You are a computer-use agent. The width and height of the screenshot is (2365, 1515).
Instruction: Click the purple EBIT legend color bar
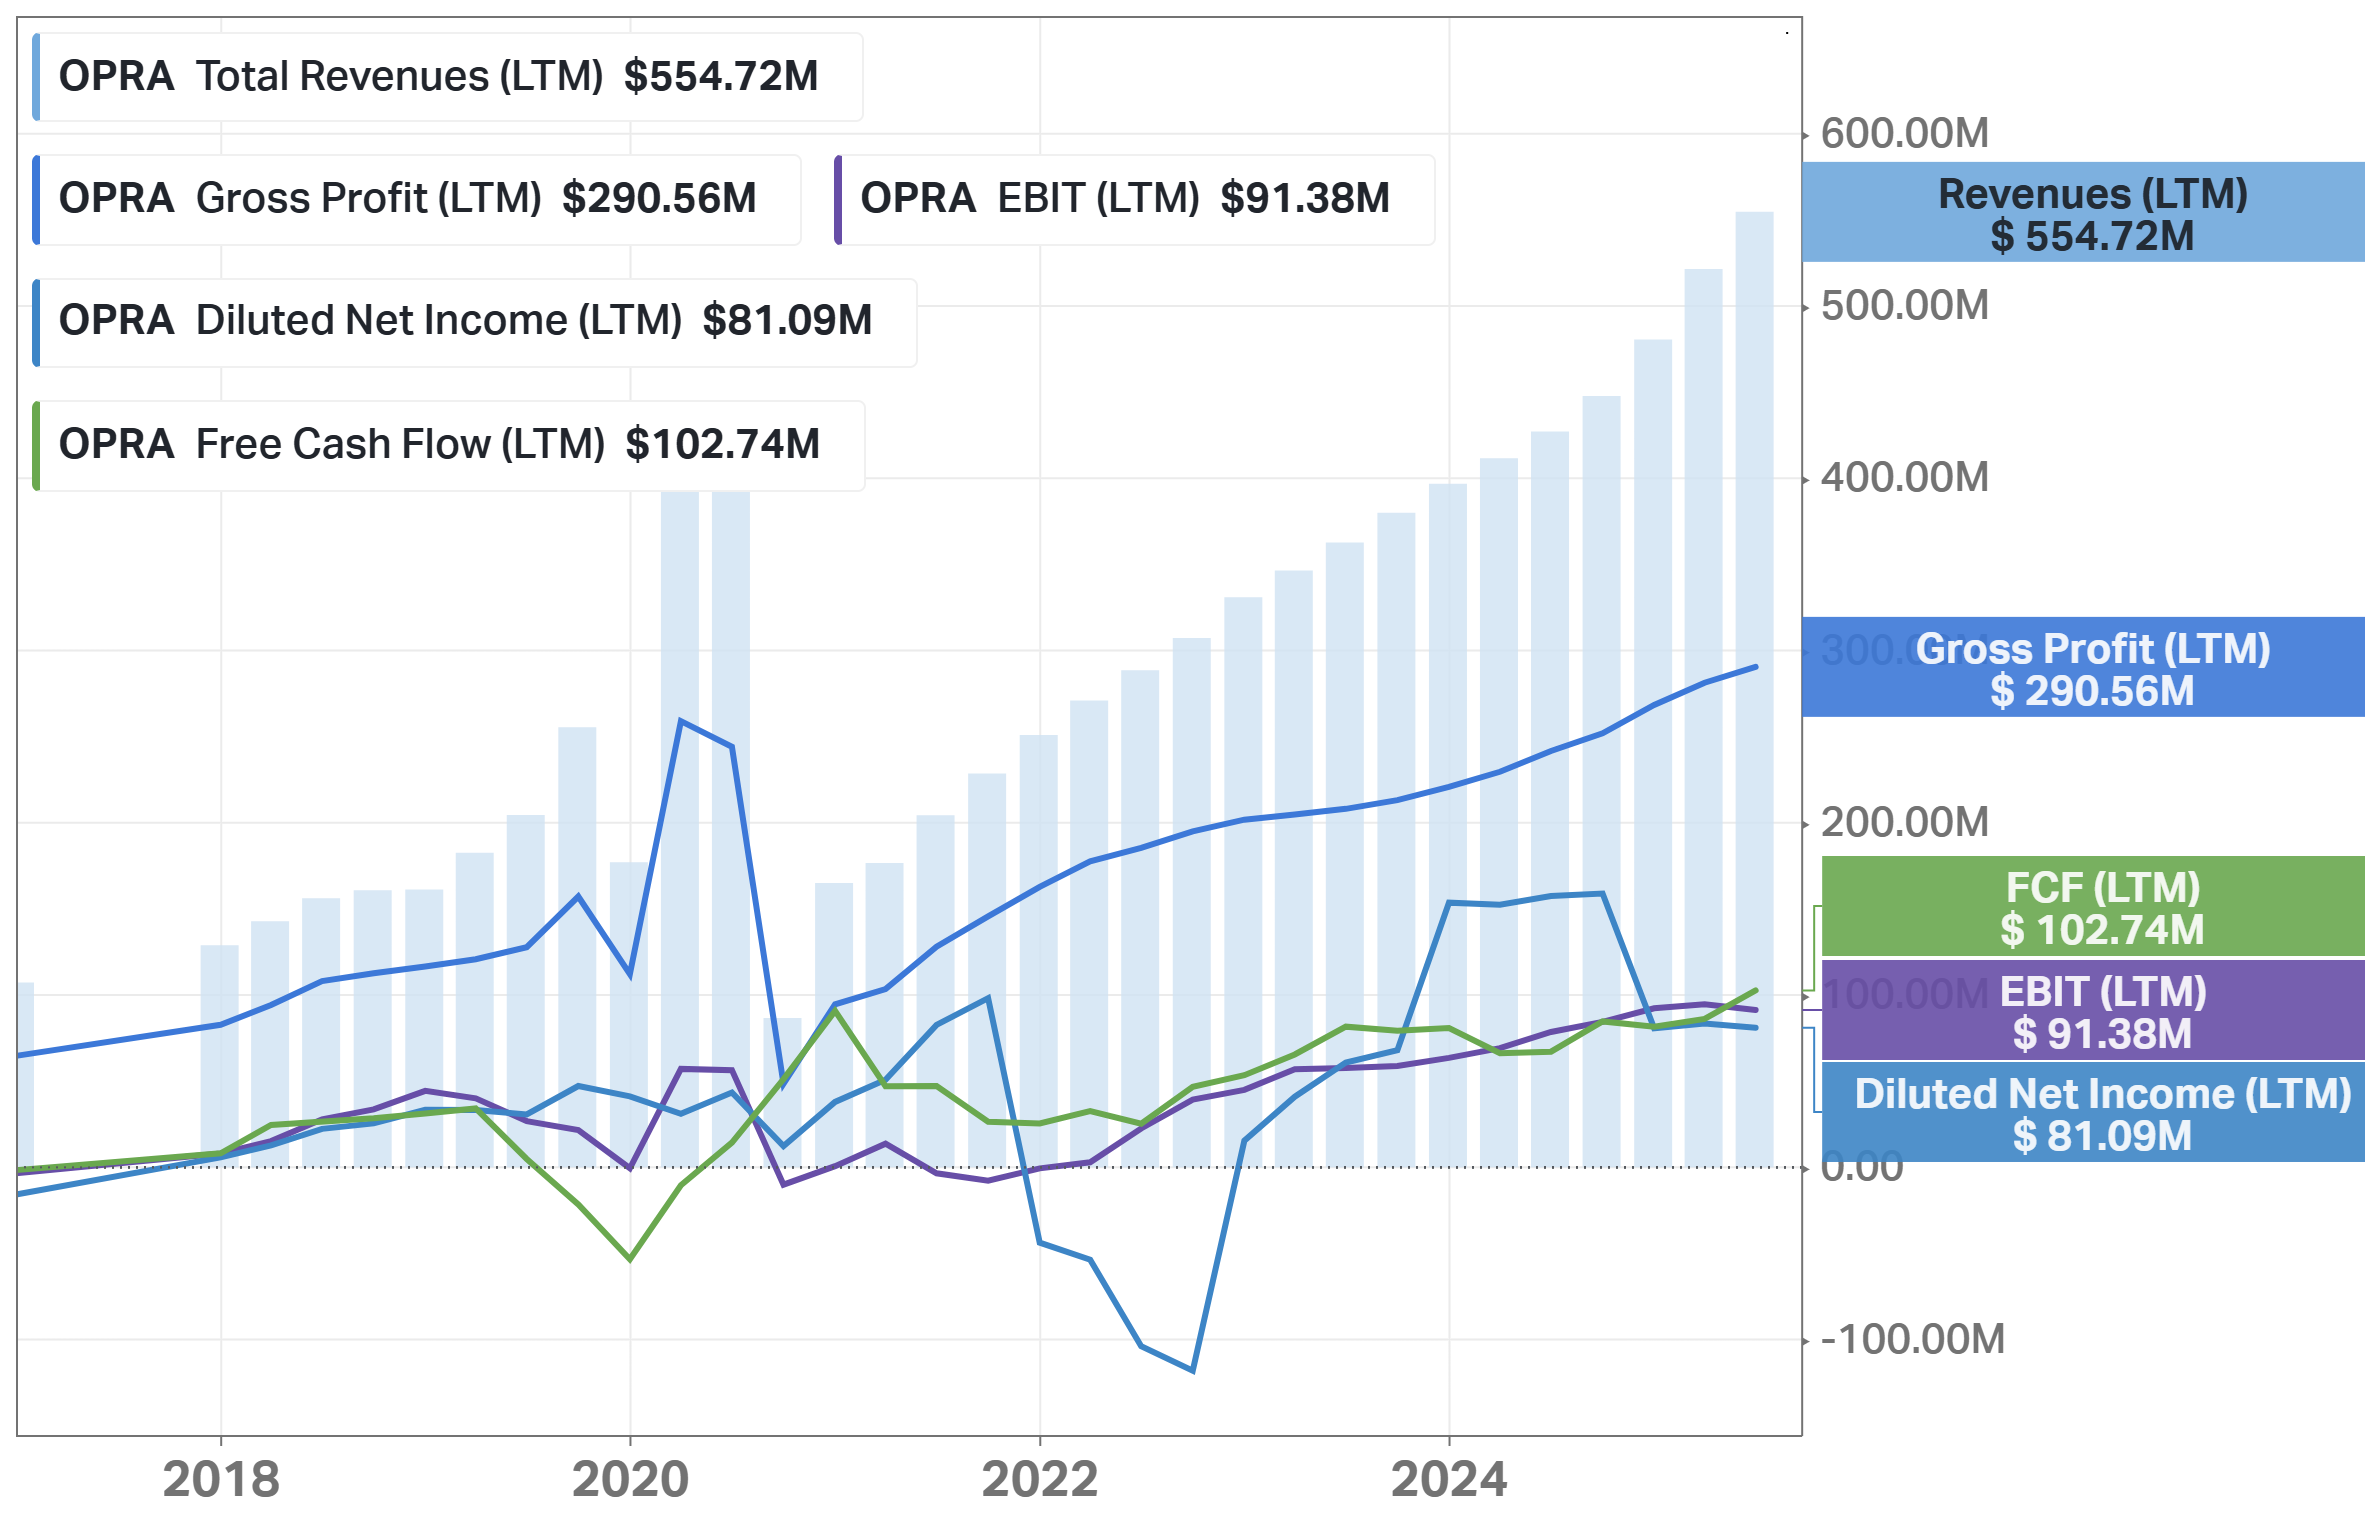[x=838, y=199]
